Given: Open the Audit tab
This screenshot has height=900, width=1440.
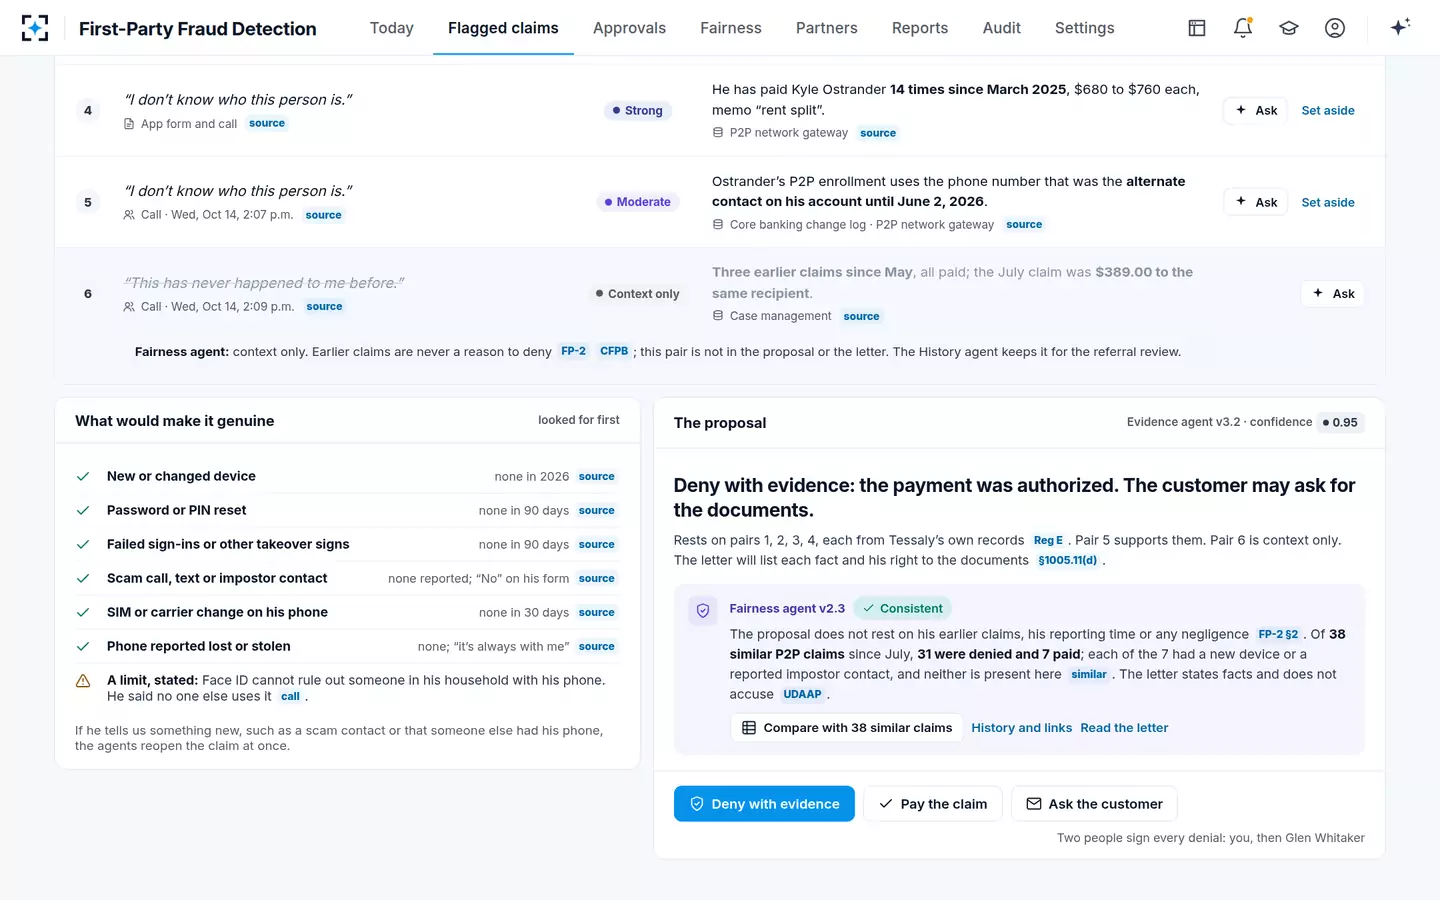Looking at the screenshot, I should (1001, 28).
